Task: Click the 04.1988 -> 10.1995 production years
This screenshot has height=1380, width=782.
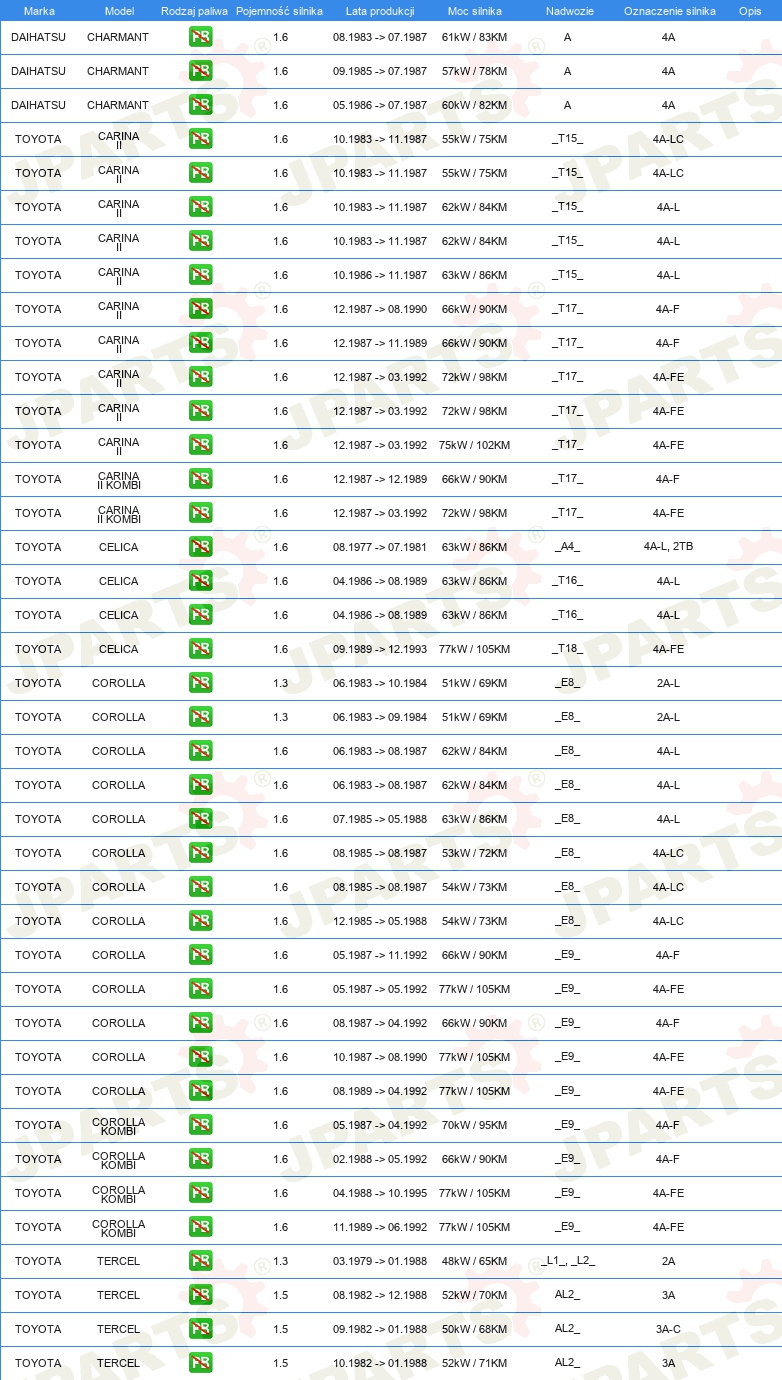Action: click(380, 1193)
